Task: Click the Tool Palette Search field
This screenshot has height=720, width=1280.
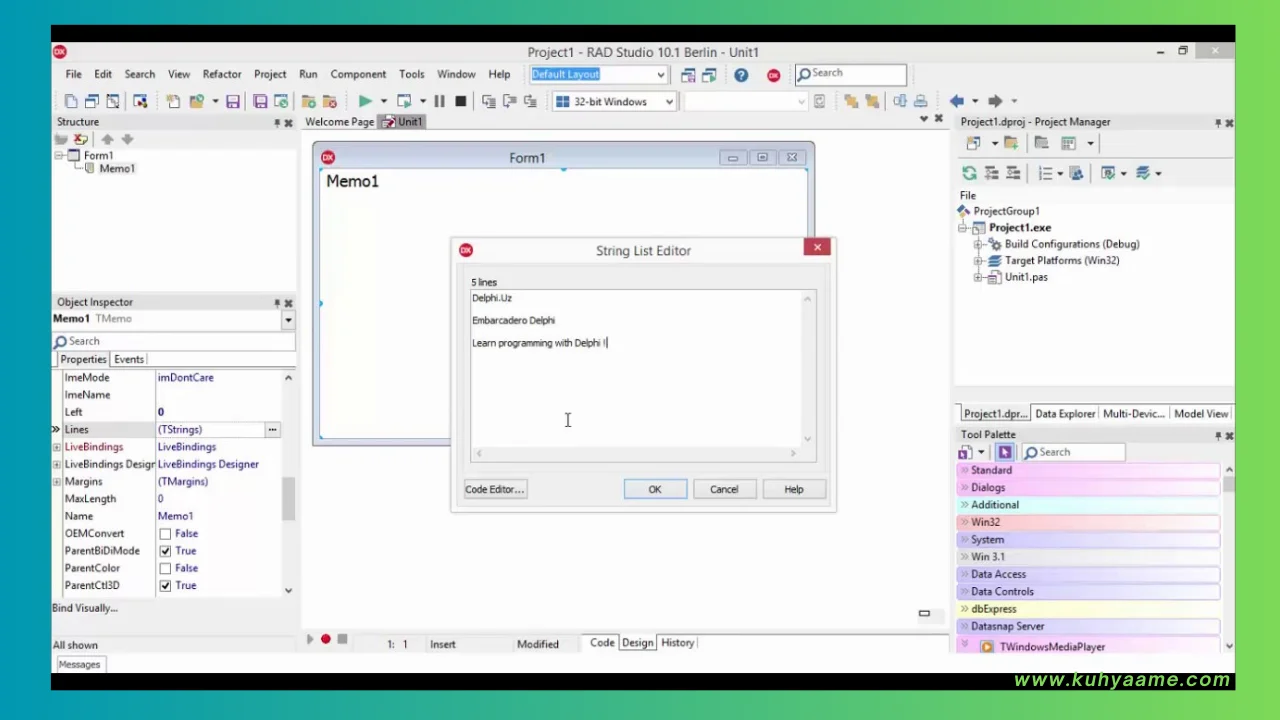Action: [1073, 452]
